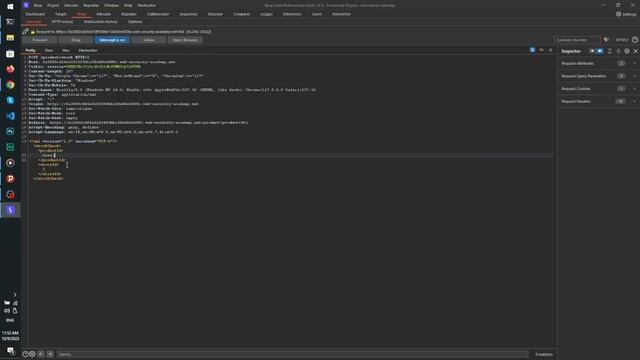Click the Search input field
The image size is (640, 360).
coord(292,354)
